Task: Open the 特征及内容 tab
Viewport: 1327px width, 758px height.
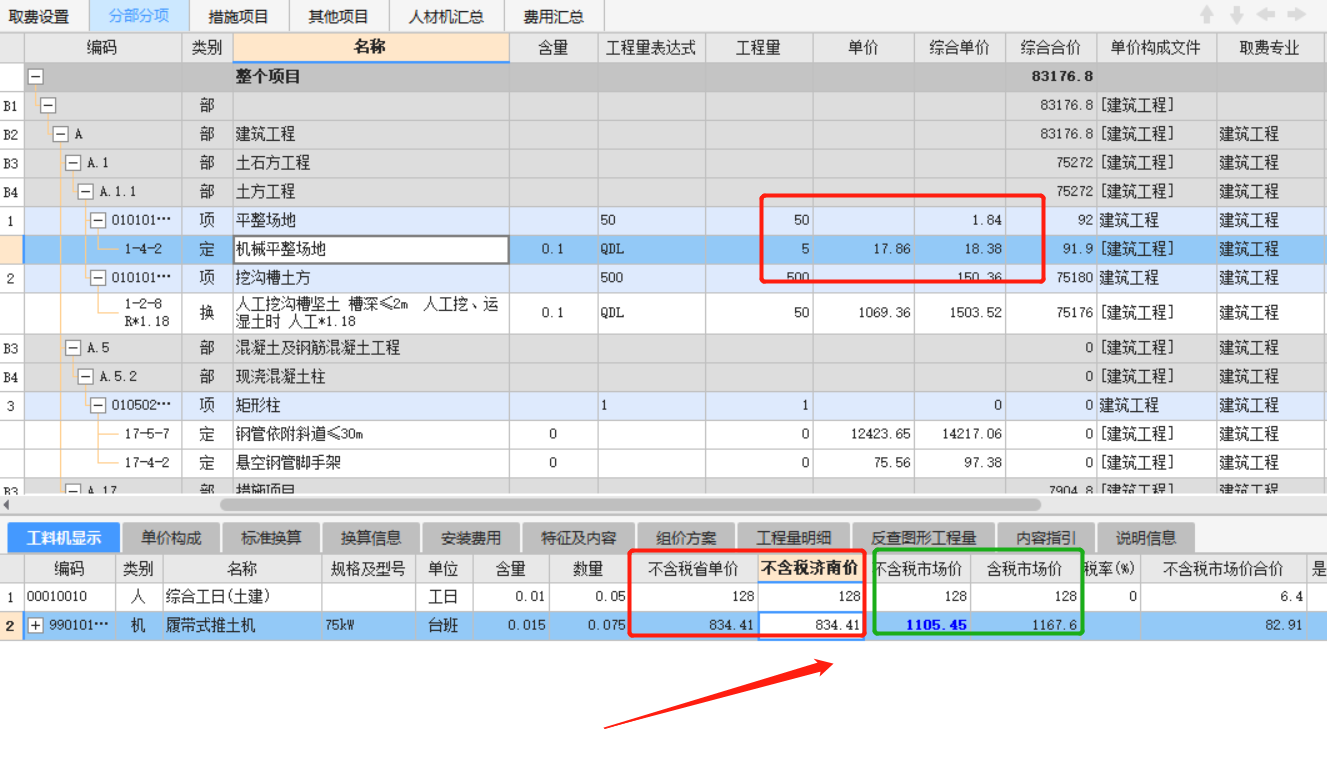Action: point(579,538)
